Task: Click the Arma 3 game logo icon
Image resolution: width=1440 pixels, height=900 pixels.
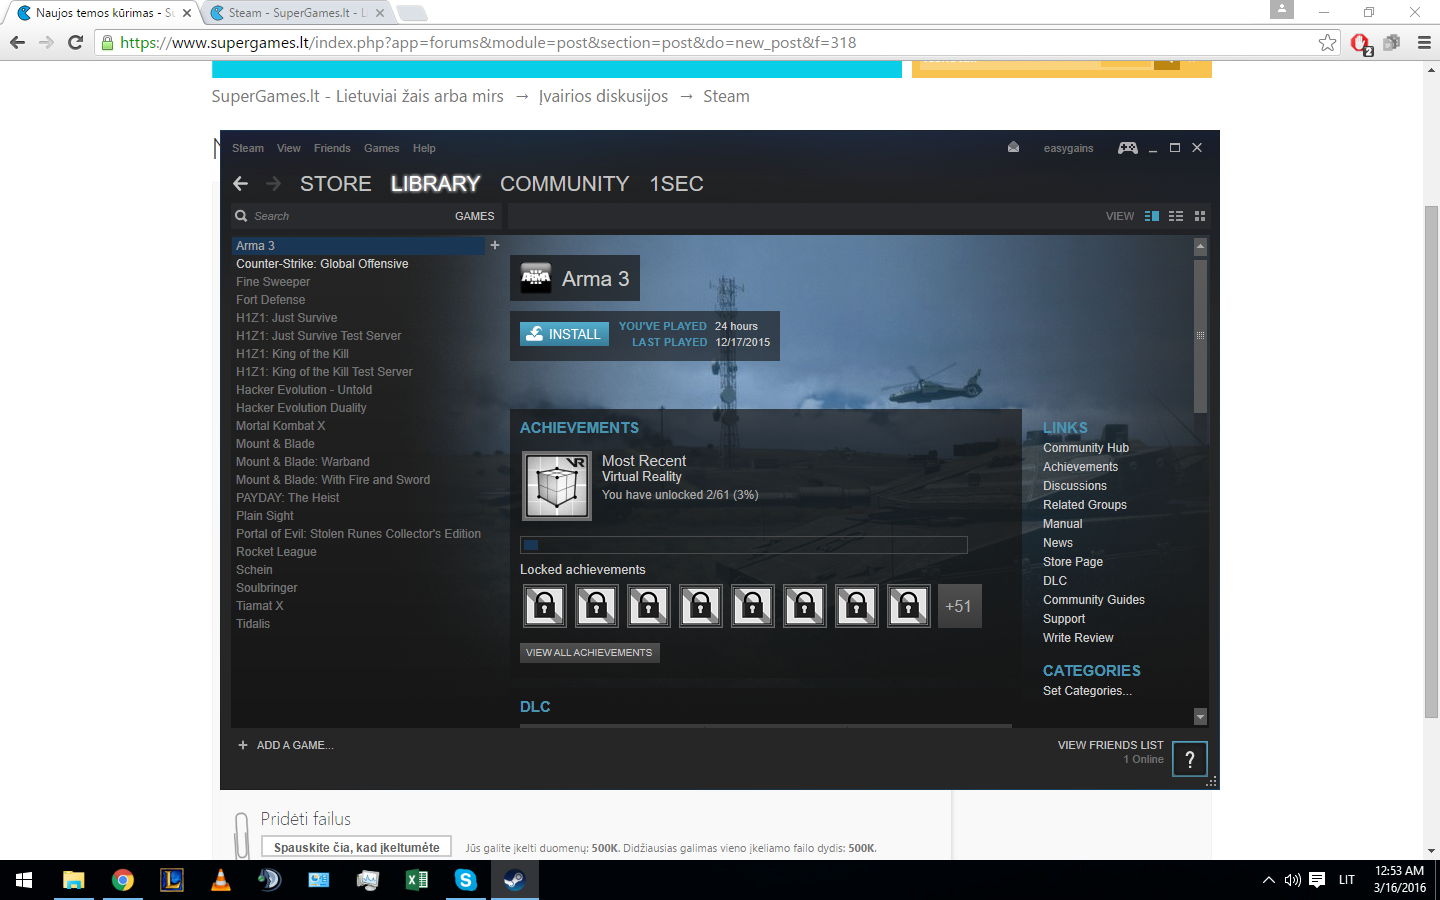Action: 536,279
